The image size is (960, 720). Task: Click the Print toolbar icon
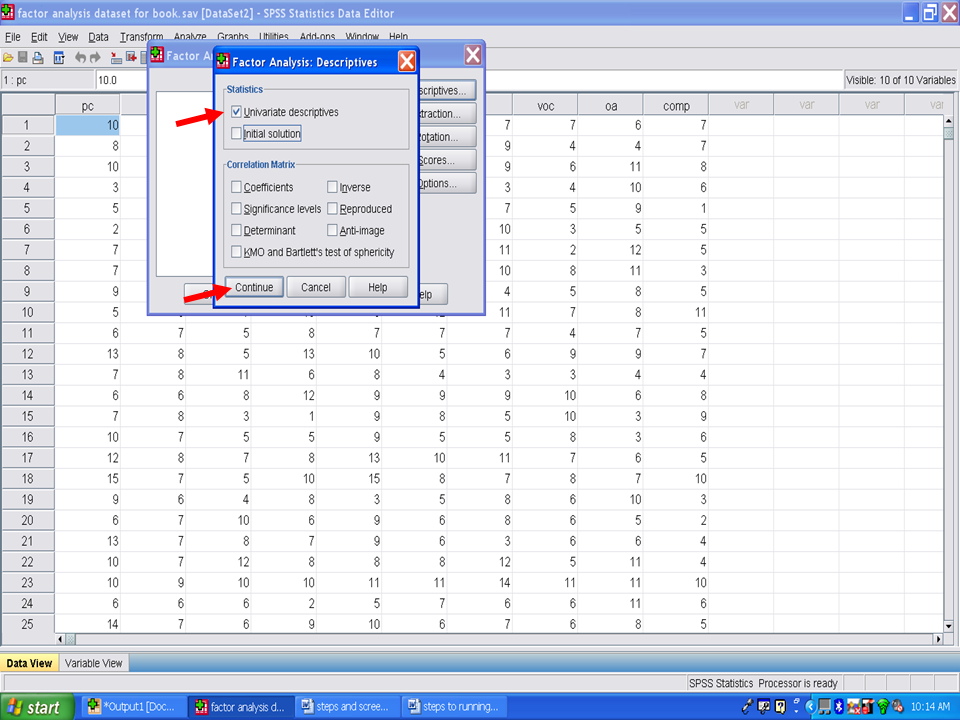[x=38, y=57]
